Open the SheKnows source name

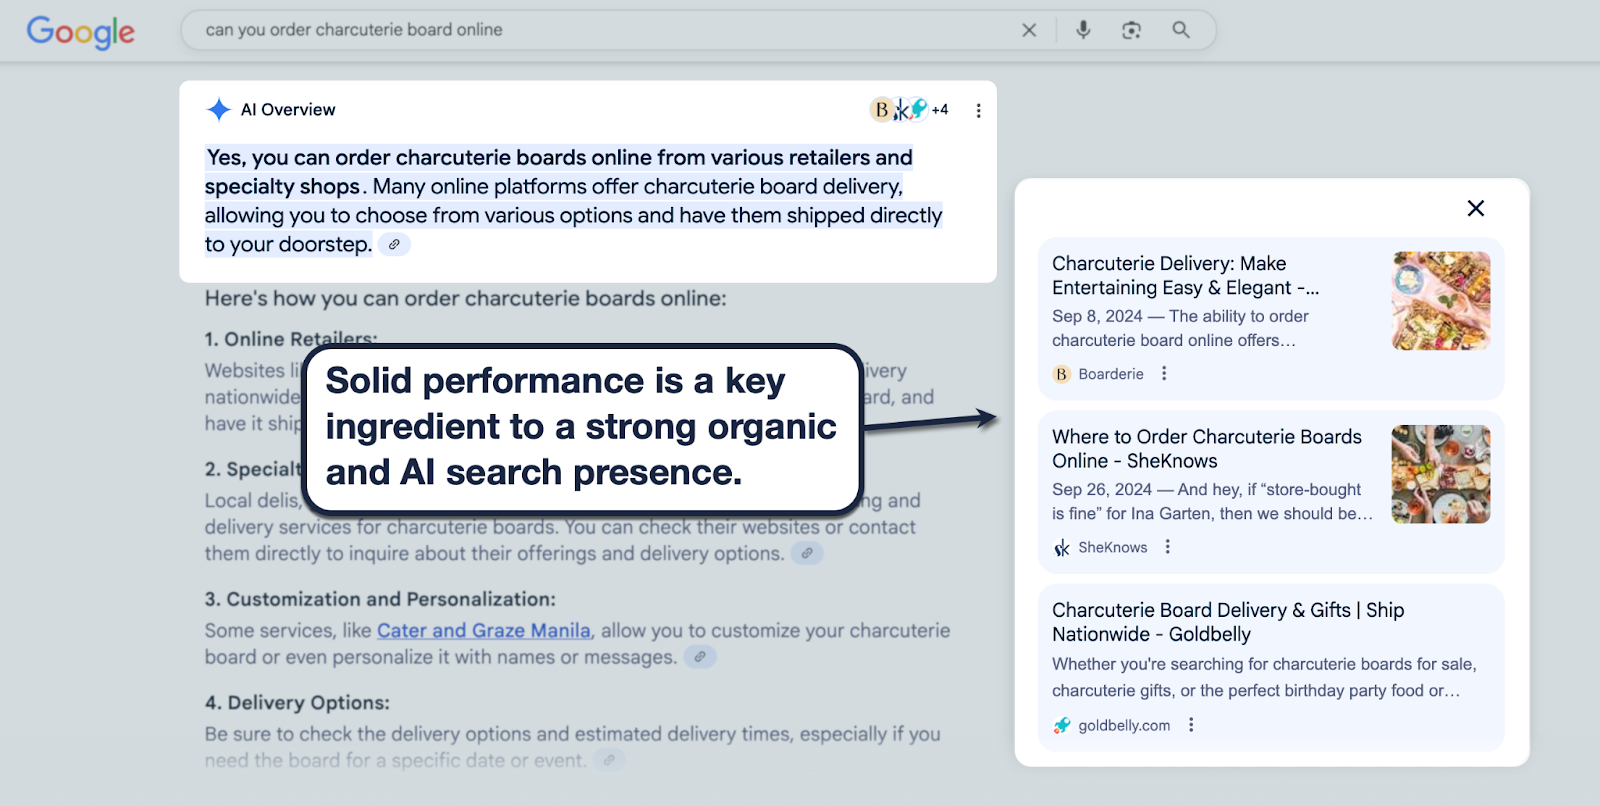(1112, 547)
